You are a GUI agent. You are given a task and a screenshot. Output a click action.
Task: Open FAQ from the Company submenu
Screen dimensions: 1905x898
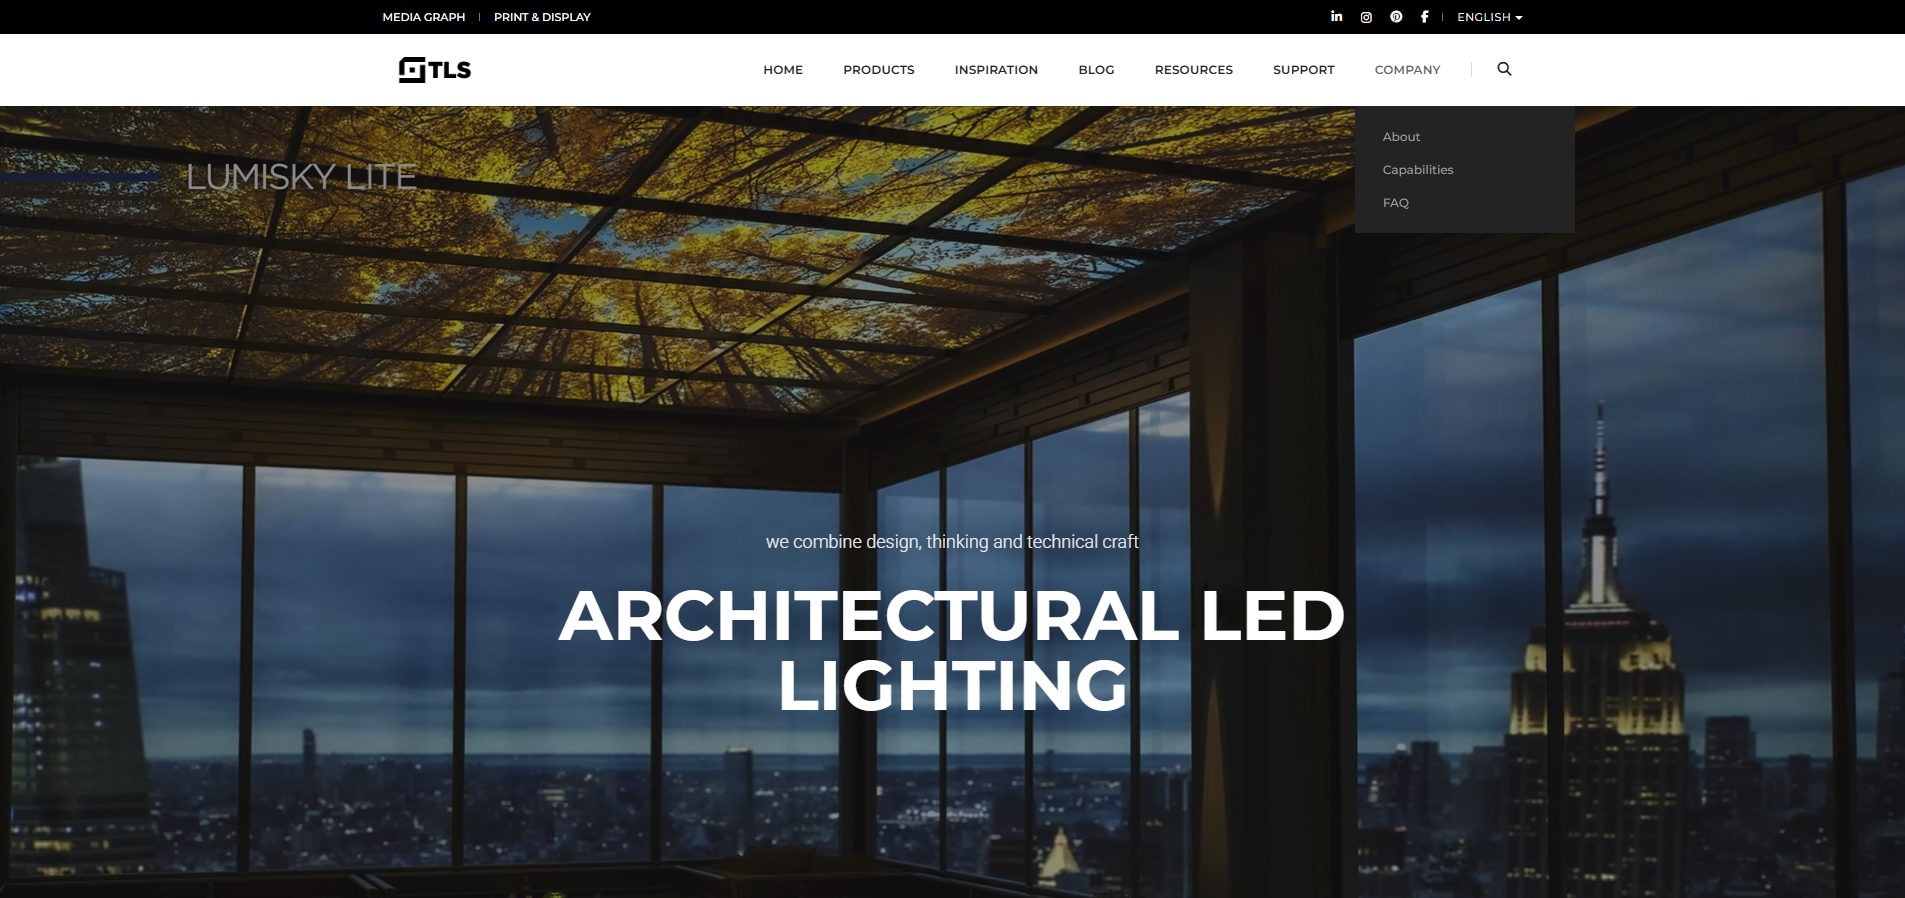point(1395,203)
